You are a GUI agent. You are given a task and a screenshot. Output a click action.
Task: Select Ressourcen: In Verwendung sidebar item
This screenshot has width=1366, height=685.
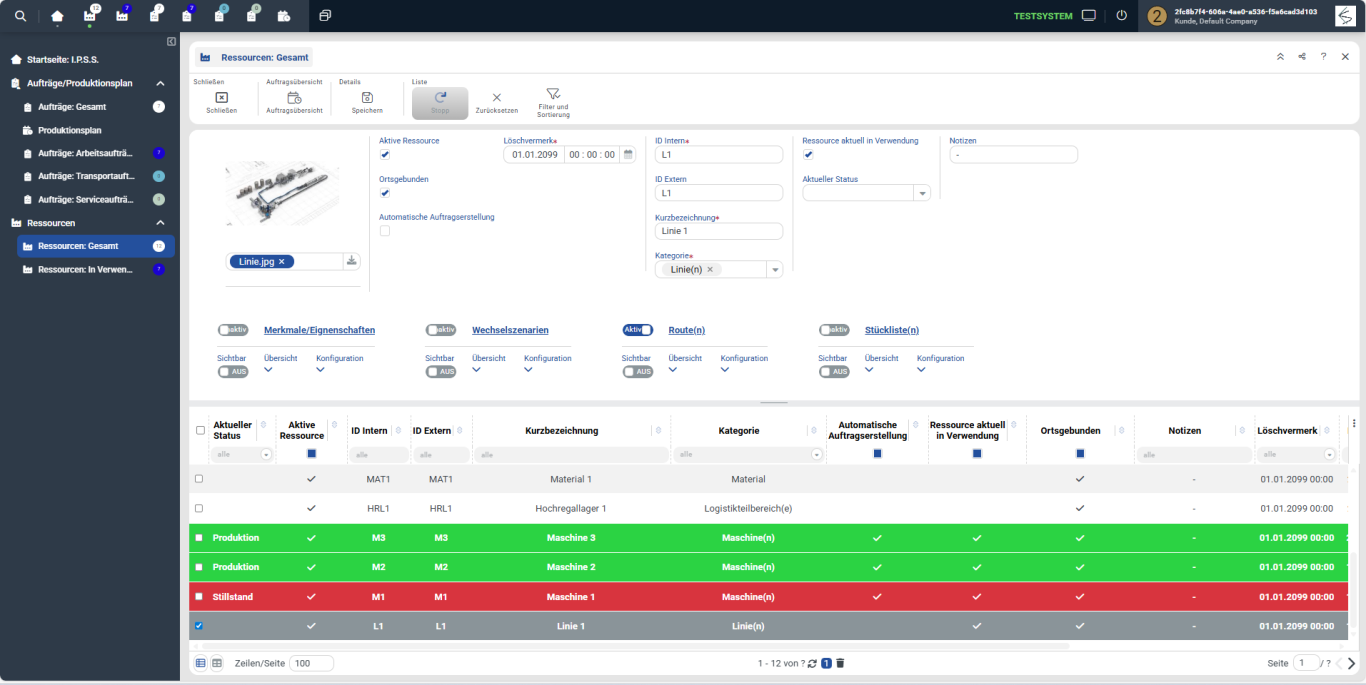point(84,269)
